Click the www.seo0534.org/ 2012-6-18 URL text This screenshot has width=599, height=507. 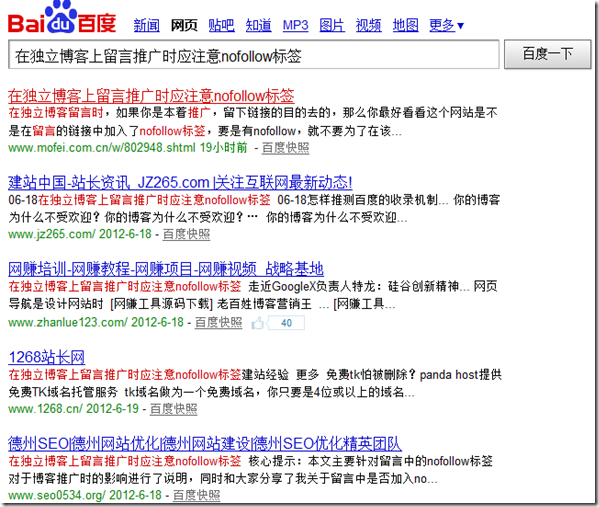85,495
